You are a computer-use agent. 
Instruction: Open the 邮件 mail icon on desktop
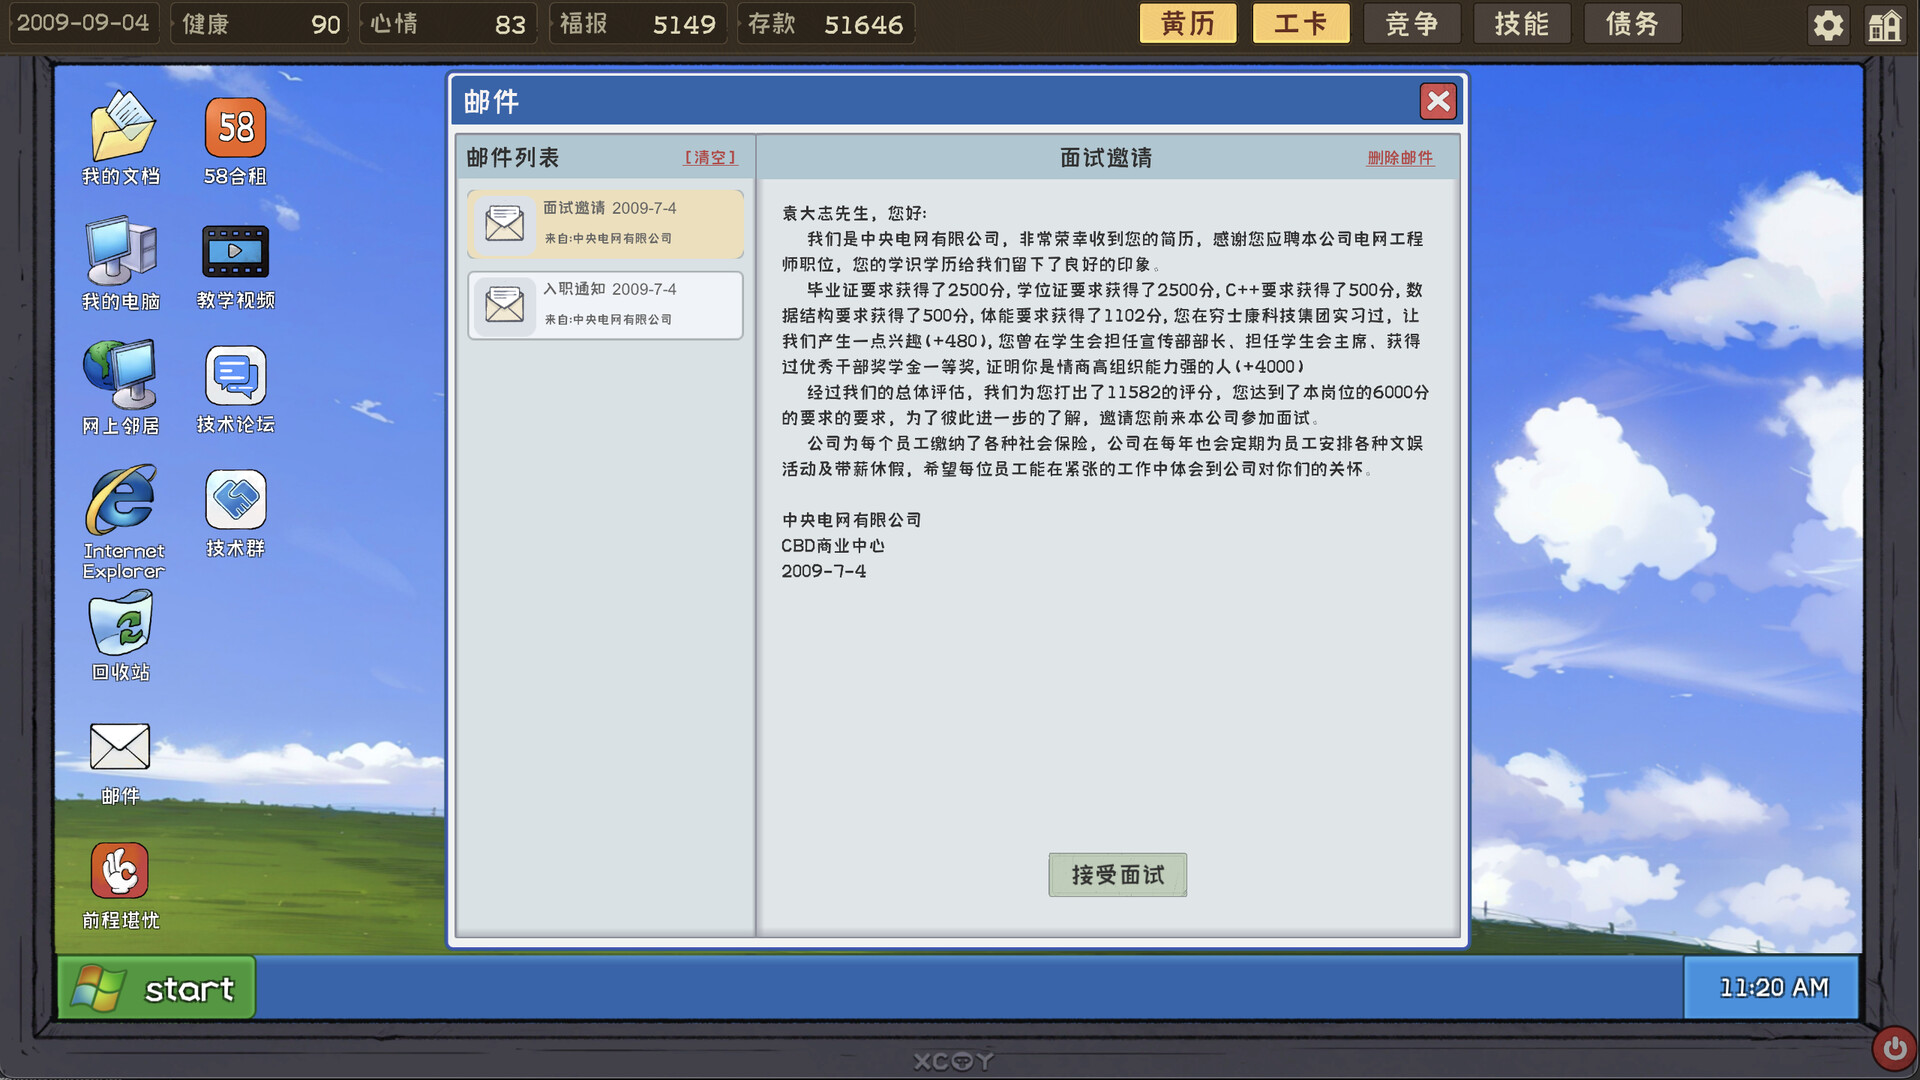[x=120, y=747]
